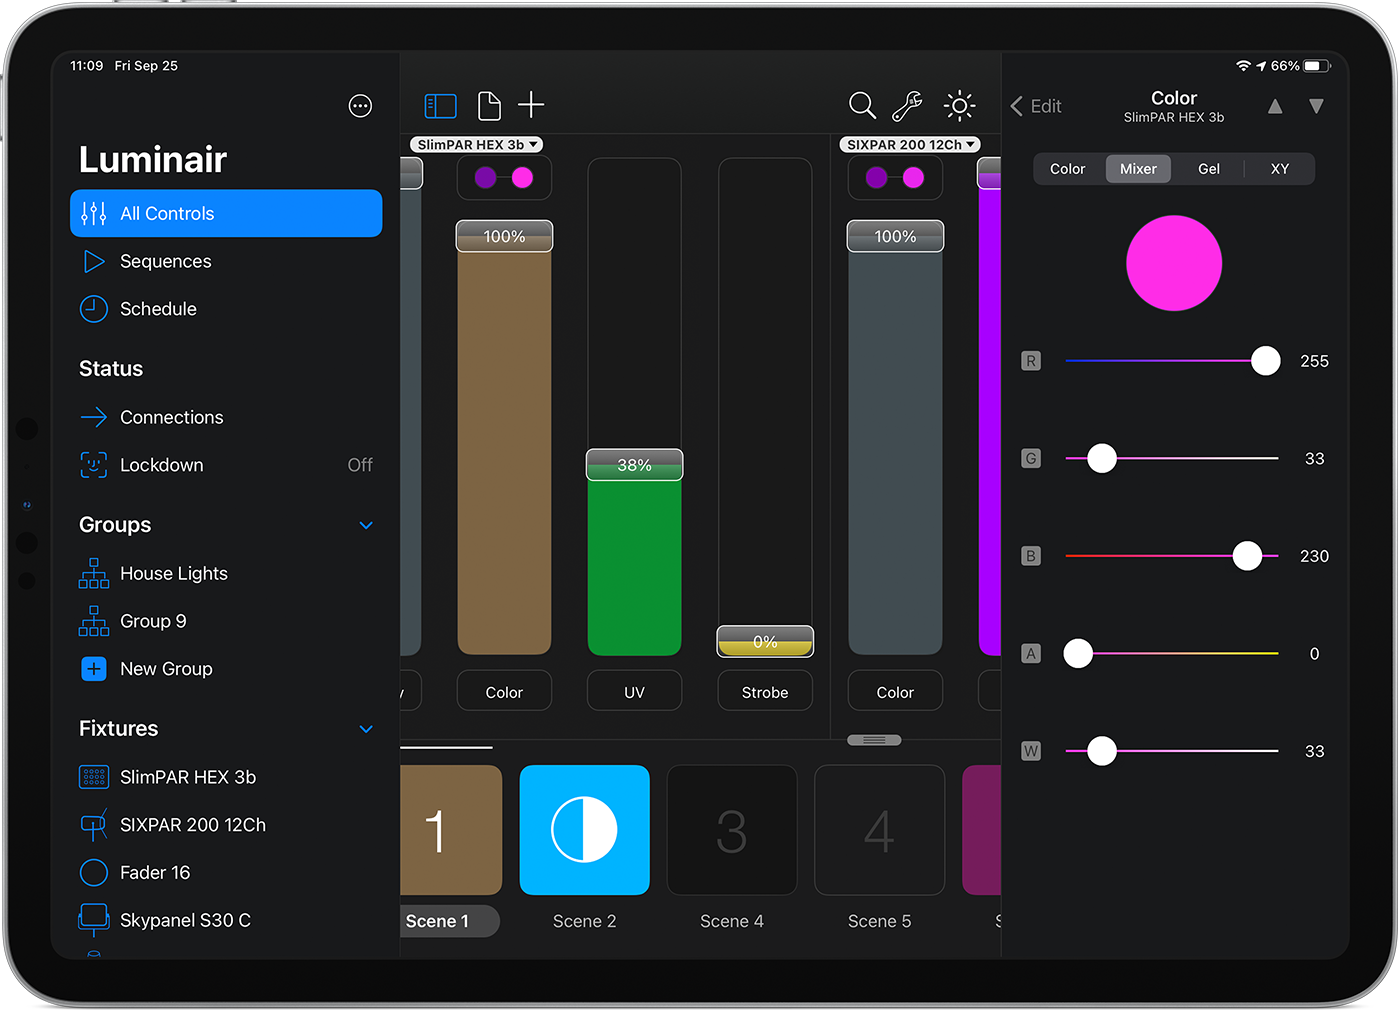This screenshot has width=1398, height=1010.
Task: Go back with Edit button
Action: point(1036,106)
